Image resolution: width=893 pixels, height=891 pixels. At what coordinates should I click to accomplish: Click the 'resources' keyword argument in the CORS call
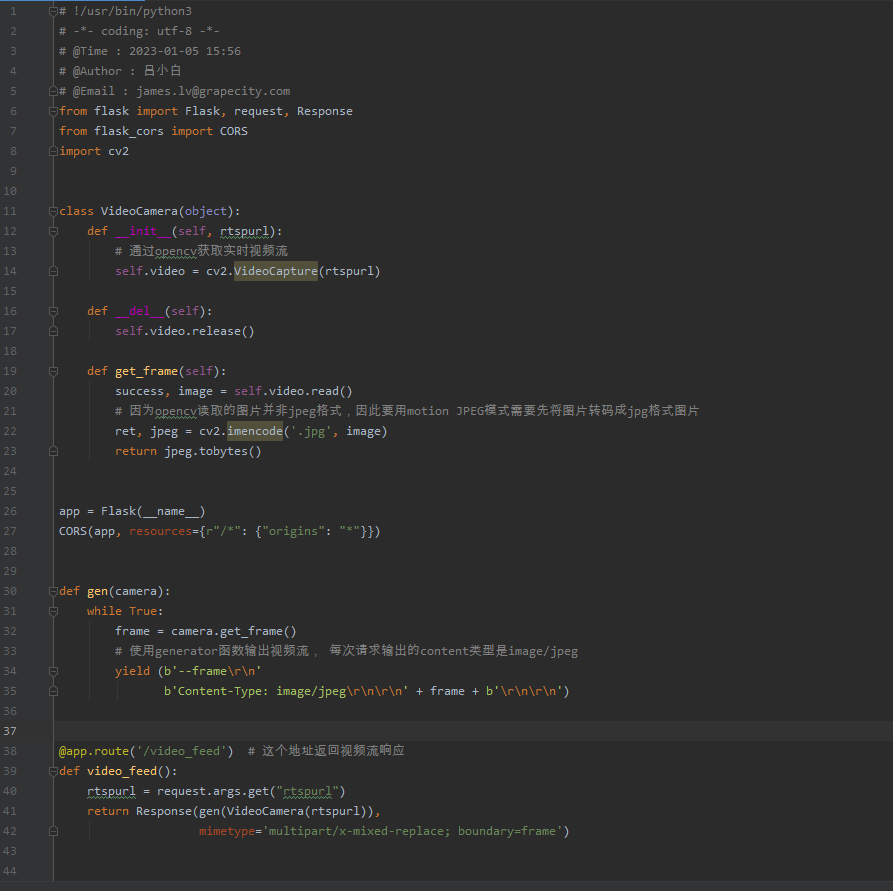[161, 531]
